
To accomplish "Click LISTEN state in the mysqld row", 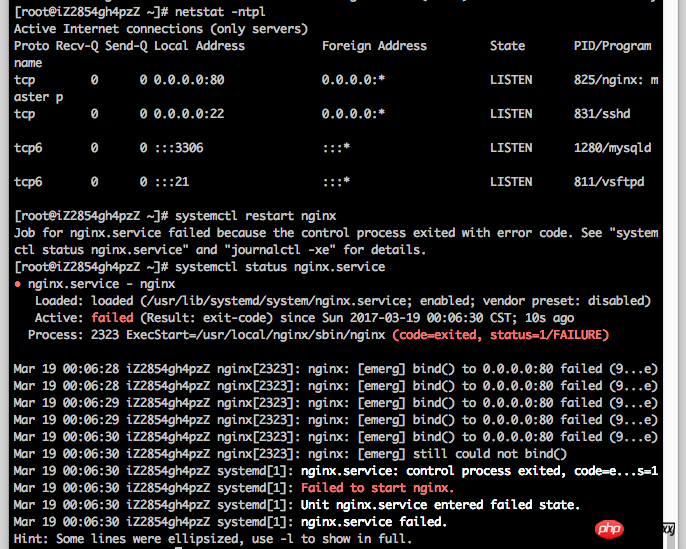I will 511,148.
